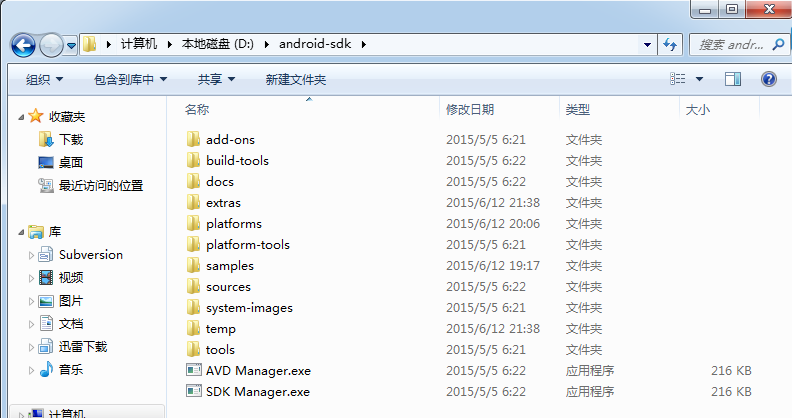Click the Forward navigation arrow button
The height and width of the screenshot is (418, 792).
(x=51, y=45)
